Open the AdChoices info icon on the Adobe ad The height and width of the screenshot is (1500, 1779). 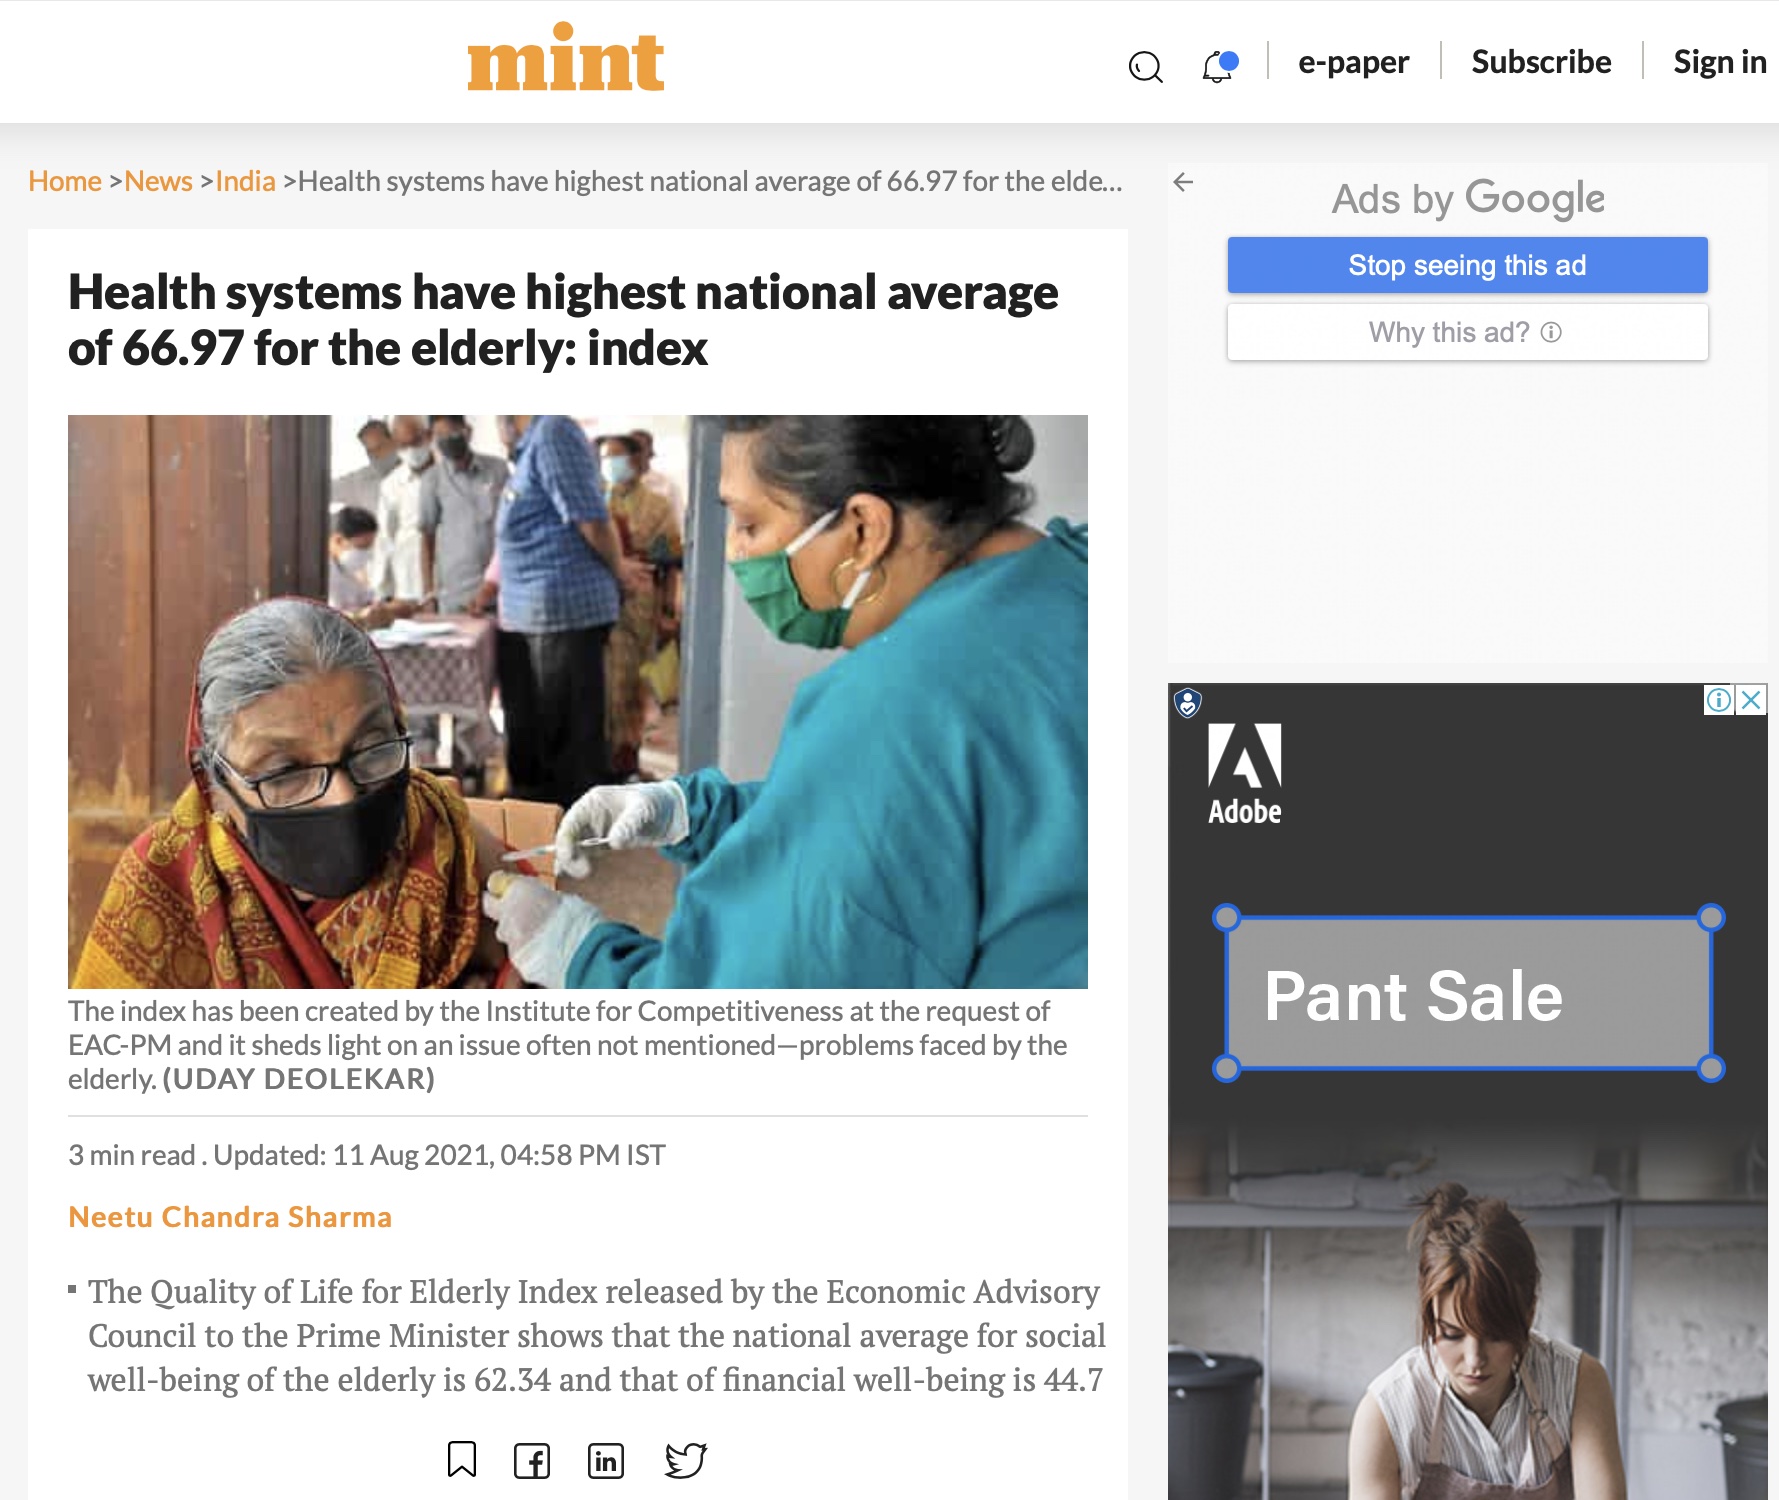pos(1719,700)
